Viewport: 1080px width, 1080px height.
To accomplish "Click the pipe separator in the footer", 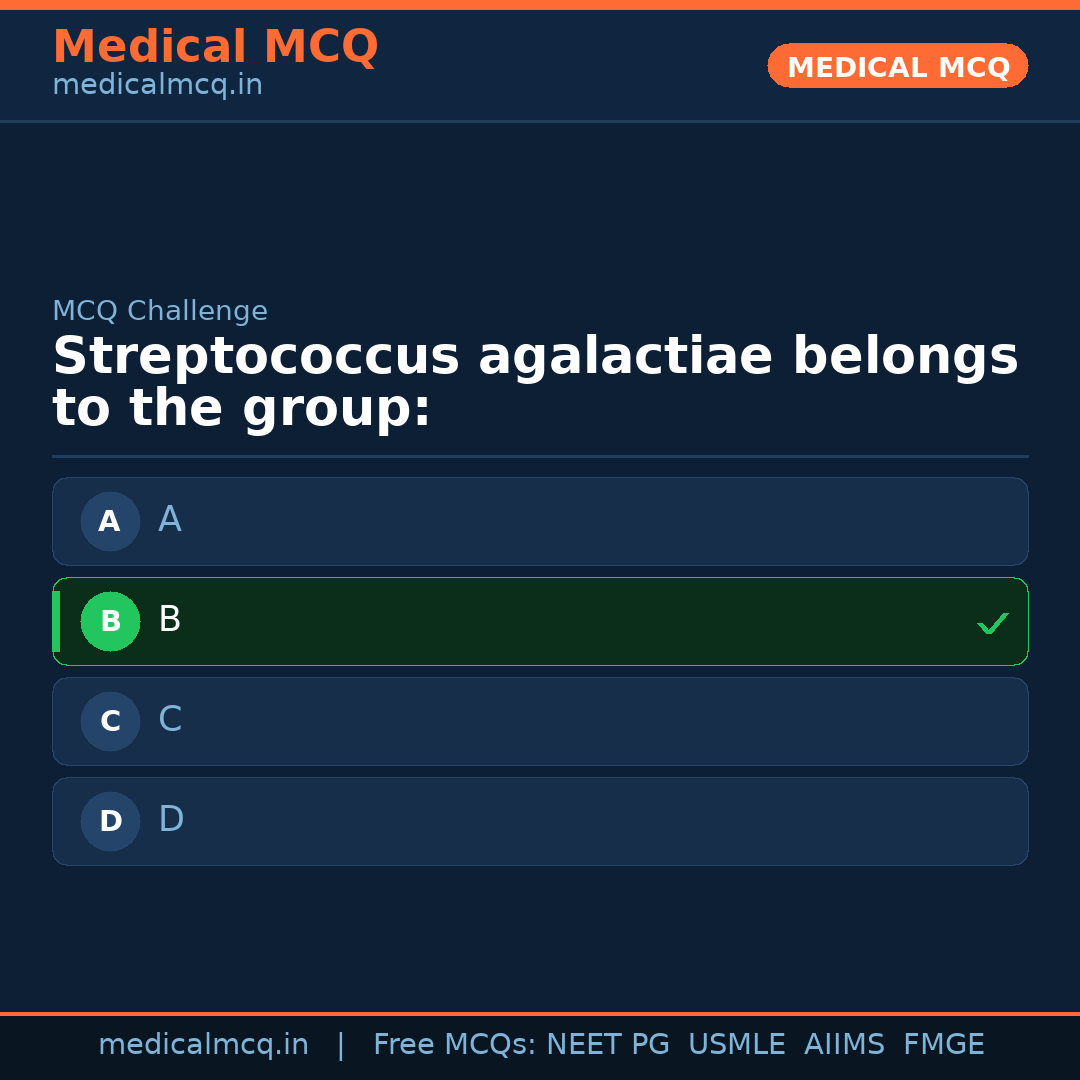I will [x=341, y=1044].
